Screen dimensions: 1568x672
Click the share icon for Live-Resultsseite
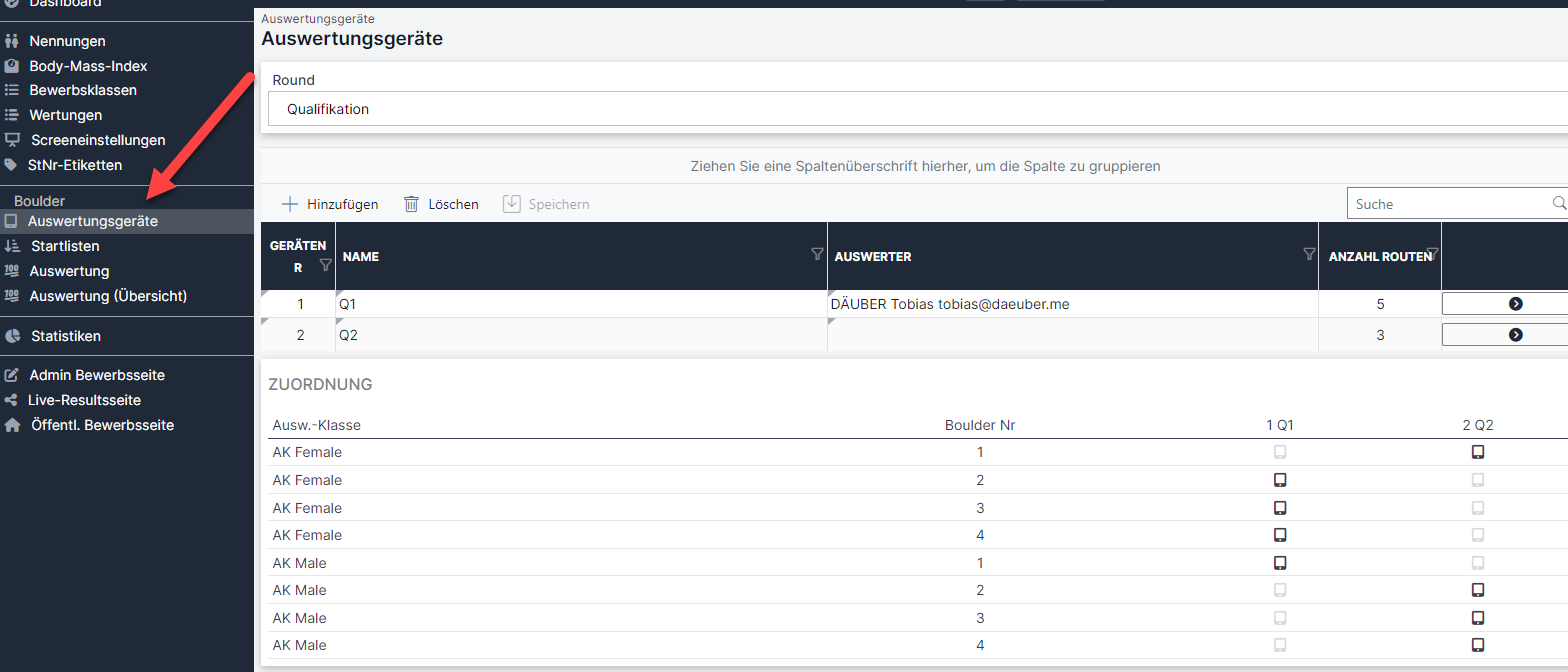pos(11,400)
